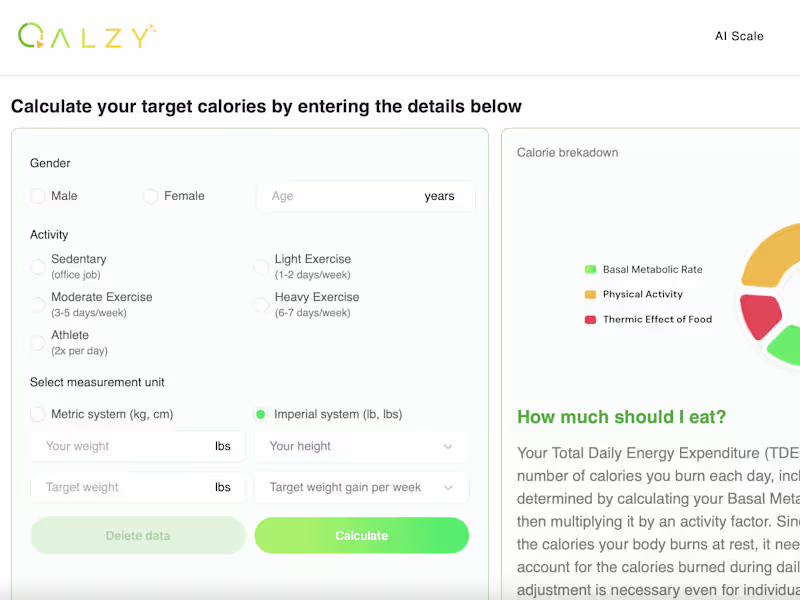
Task: Choose Moderate Exercise activity level
Action: click(38, 304)
